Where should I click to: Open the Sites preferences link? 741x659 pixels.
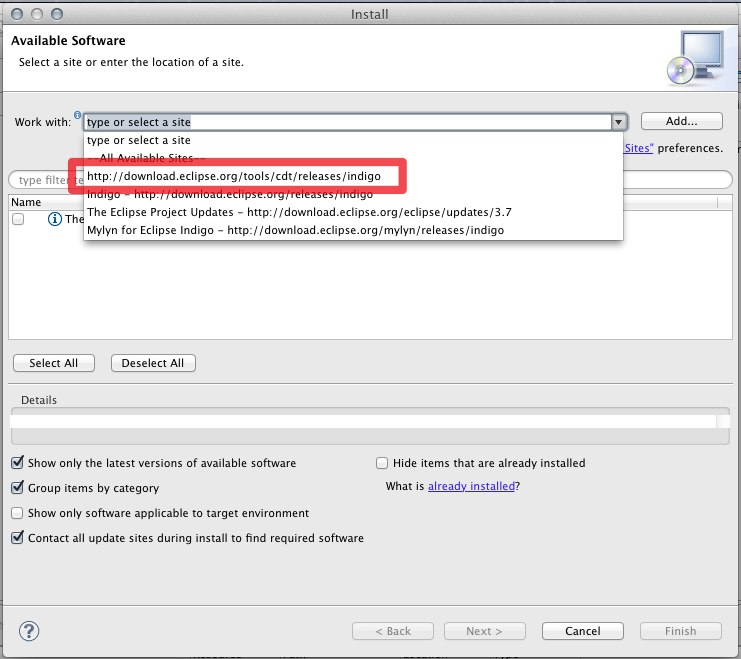point(638,148)
